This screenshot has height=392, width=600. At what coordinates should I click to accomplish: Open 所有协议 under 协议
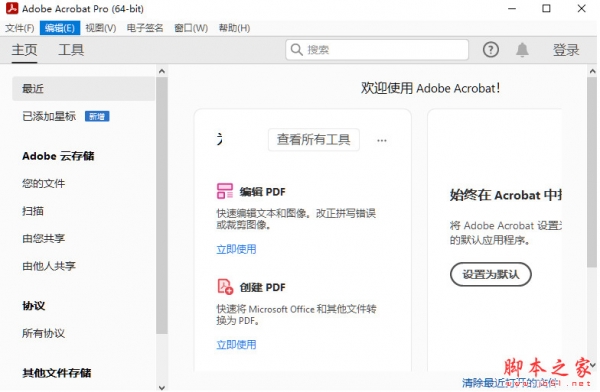44,333
